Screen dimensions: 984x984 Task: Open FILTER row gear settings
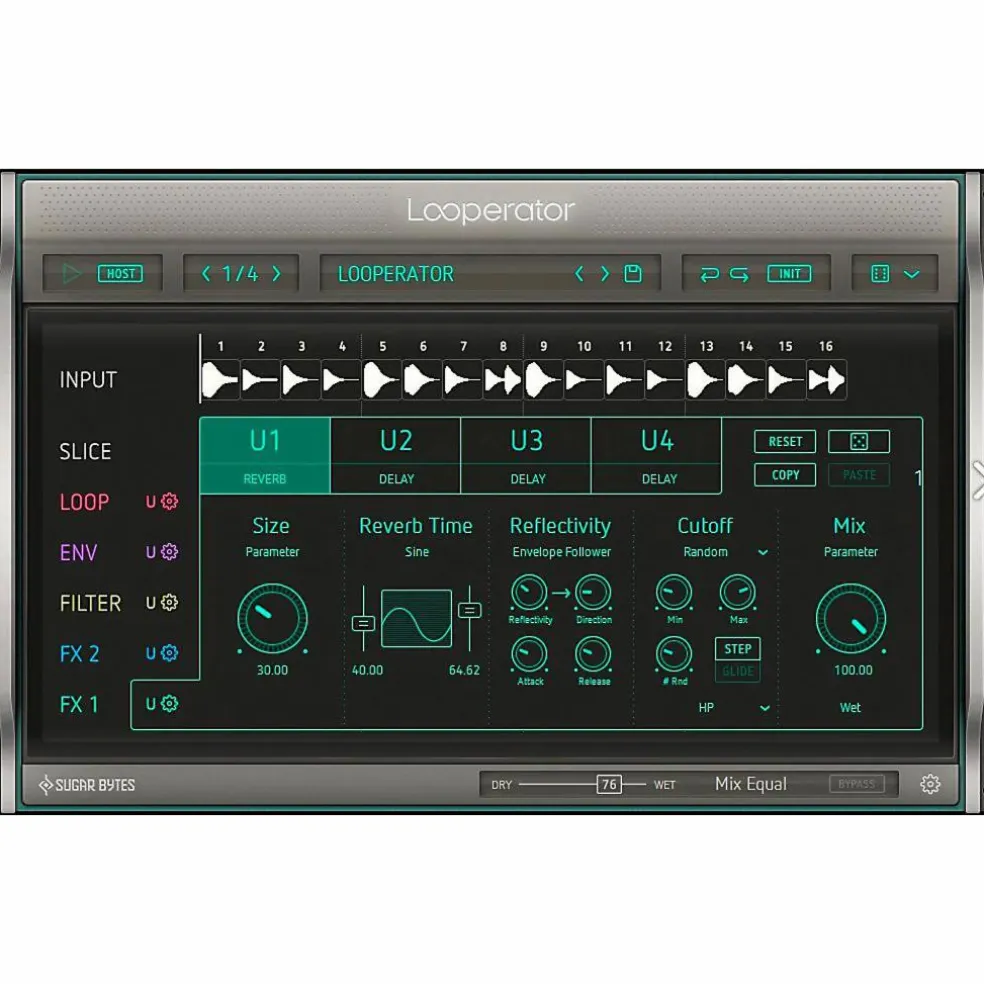coord(169,602)
